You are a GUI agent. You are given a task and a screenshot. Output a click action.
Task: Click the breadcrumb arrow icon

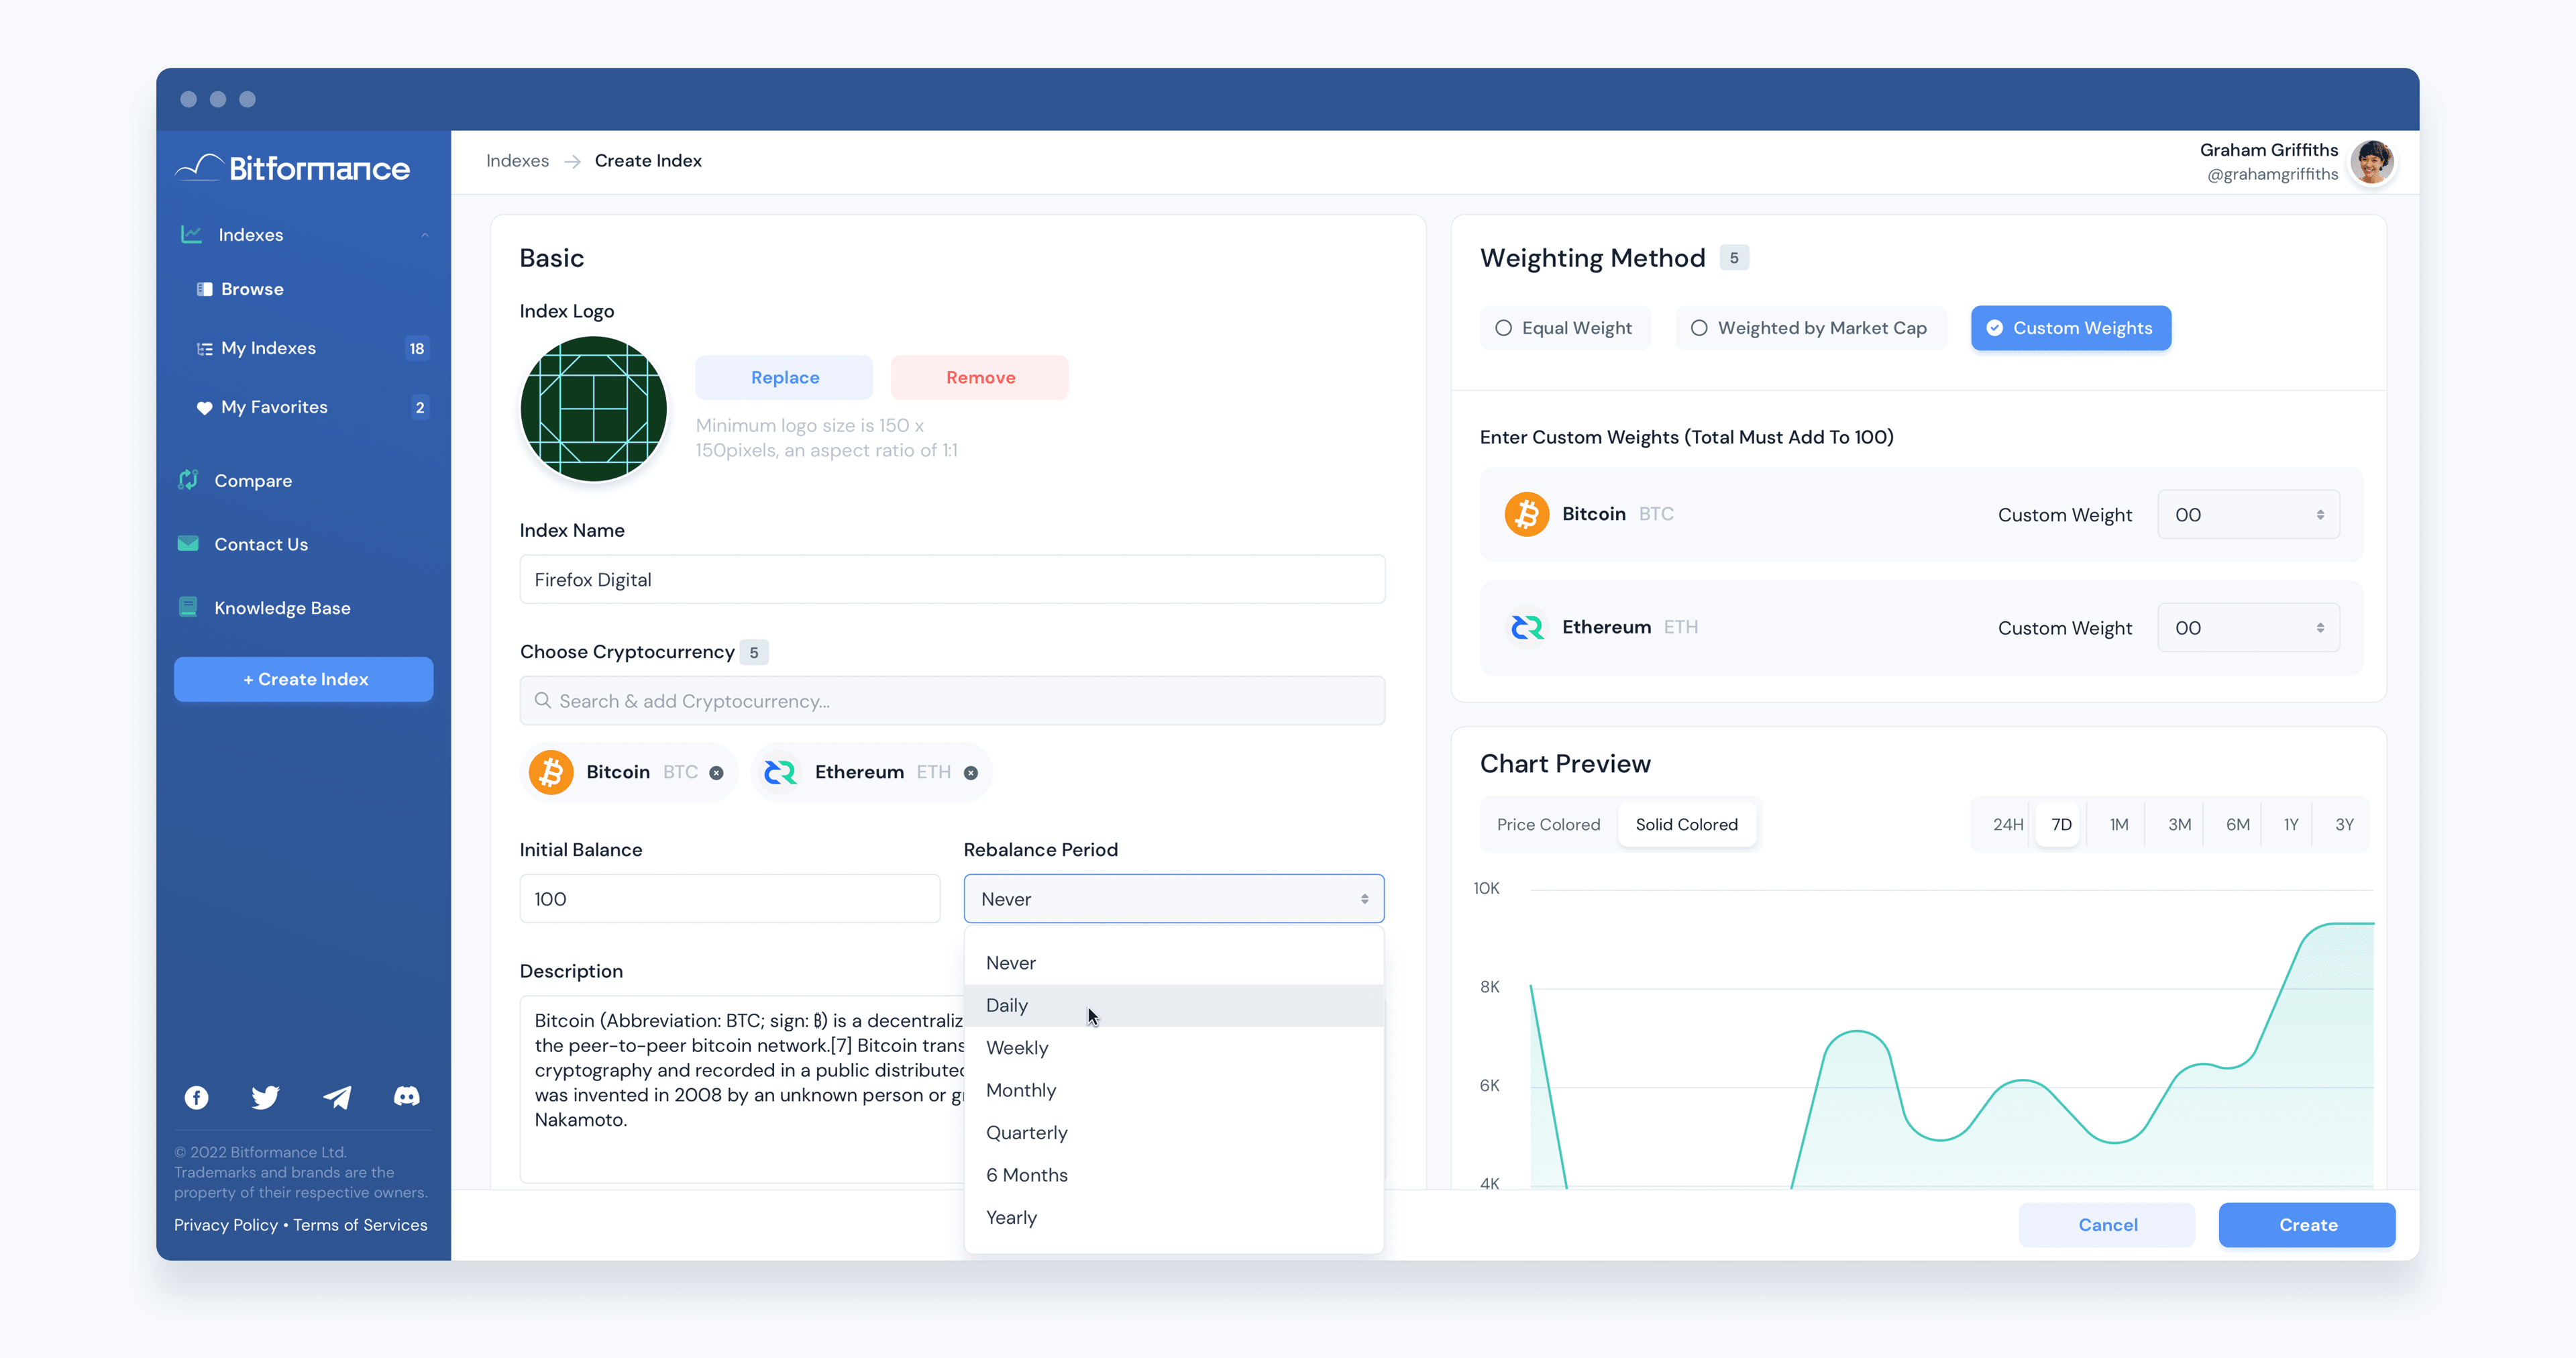click(x=572, y=161)
